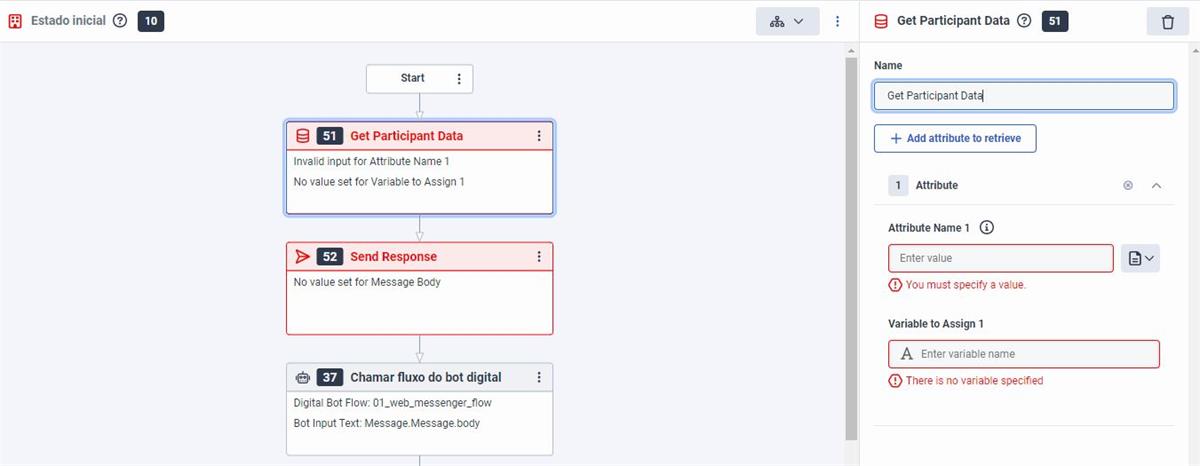
Task: Open Send Response node options menu
Action: pos(538,257)
